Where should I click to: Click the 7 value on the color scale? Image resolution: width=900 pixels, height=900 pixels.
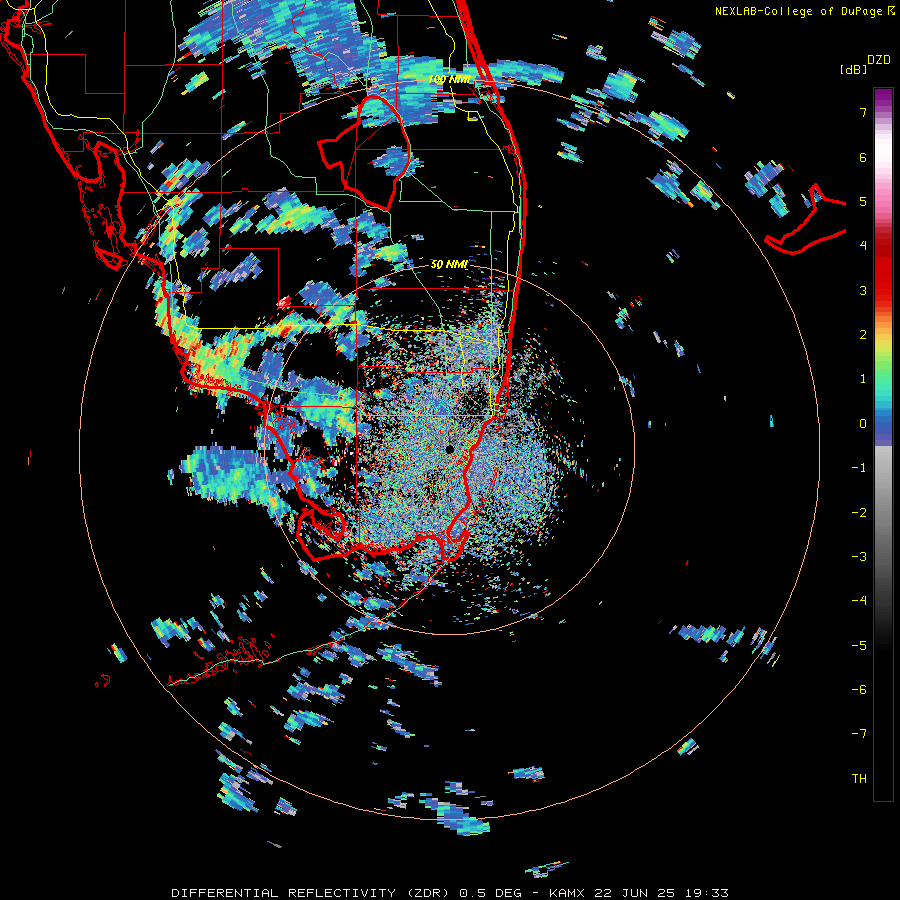coord(863,112)
